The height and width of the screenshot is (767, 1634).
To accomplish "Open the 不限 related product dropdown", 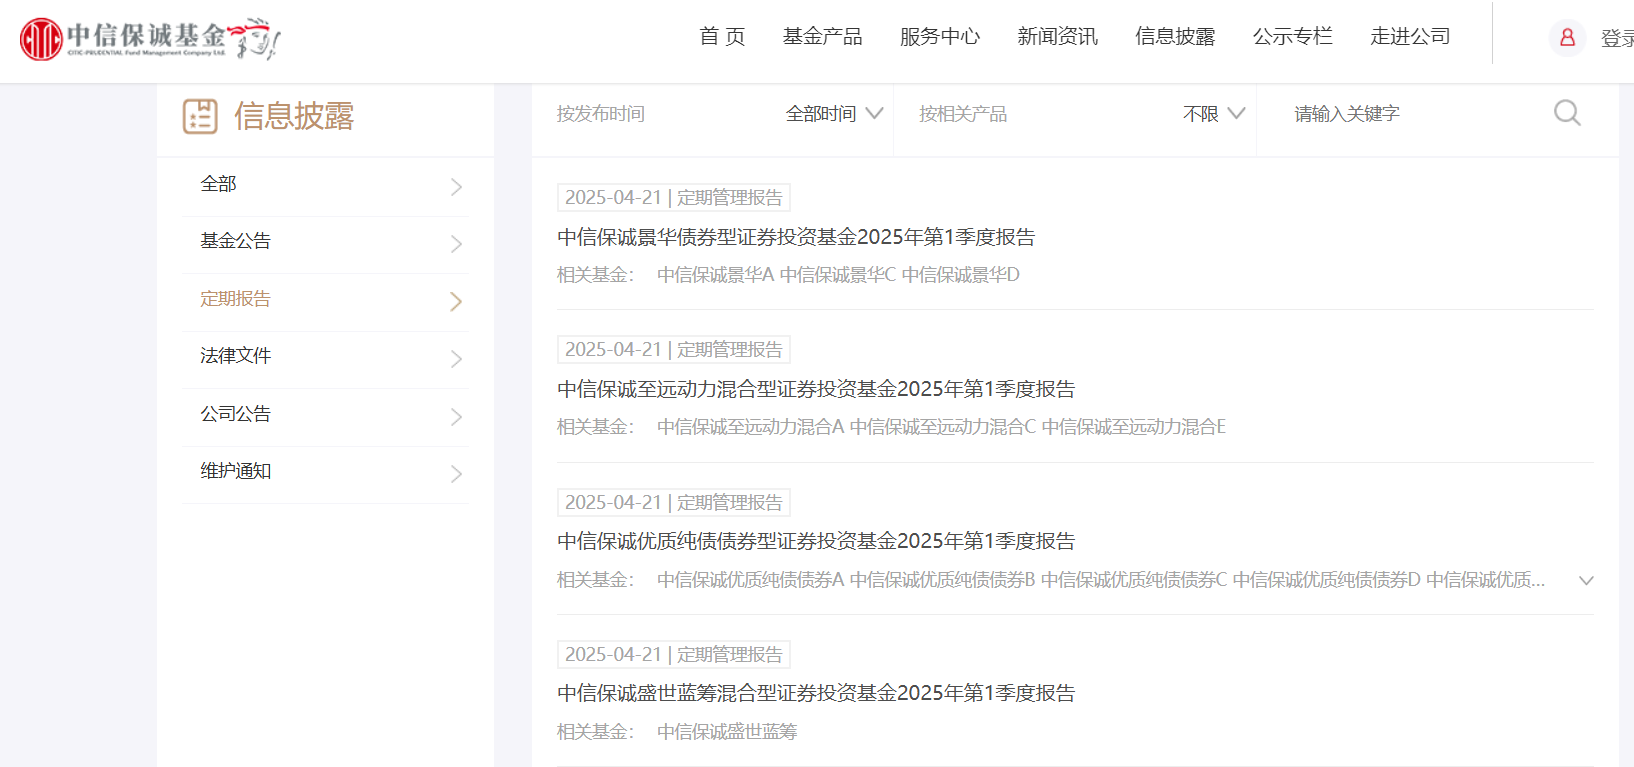I will click(x=1213, y=114).
